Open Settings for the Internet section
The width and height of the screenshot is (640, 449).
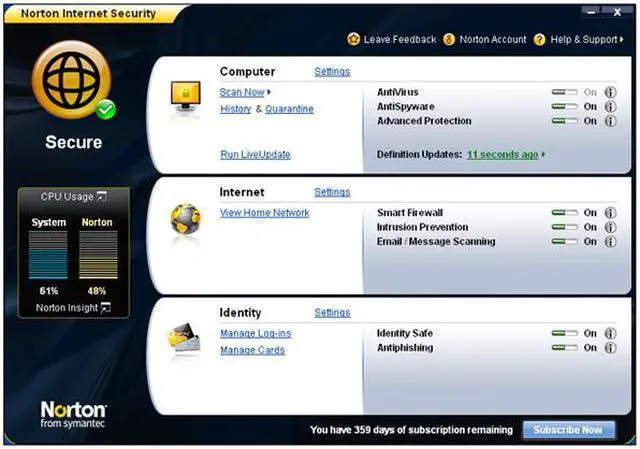332,192
